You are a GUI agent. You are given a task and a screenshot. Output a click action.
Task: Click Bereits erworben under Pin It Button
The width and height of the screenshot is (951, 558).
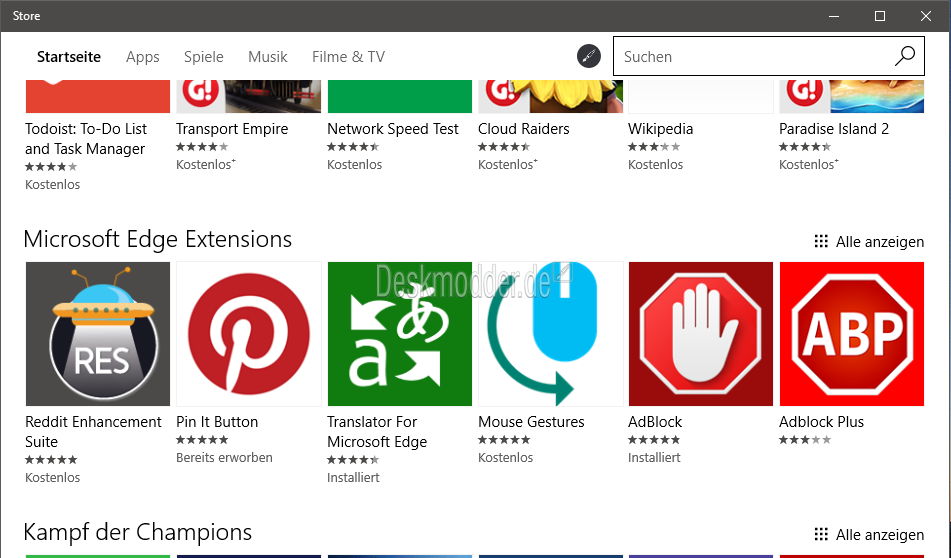pyautogui.click(x=224, y=457)
